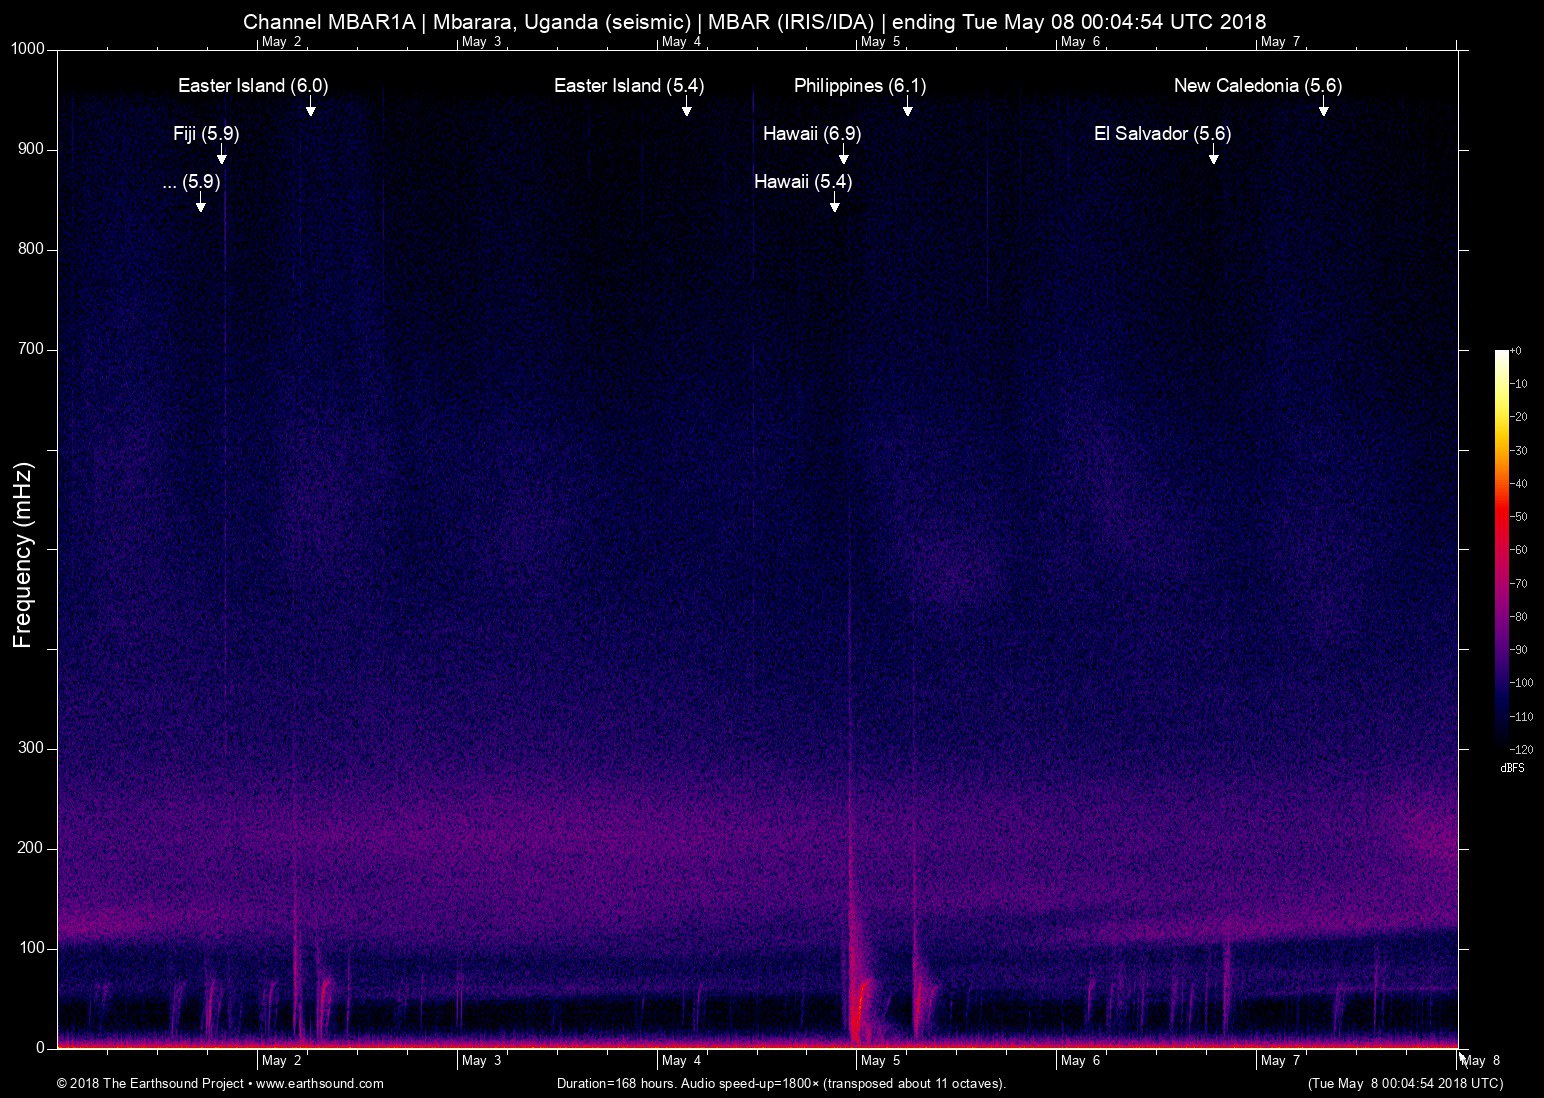Click the Earthsound Project copyright text

(x=152, y=1083)
